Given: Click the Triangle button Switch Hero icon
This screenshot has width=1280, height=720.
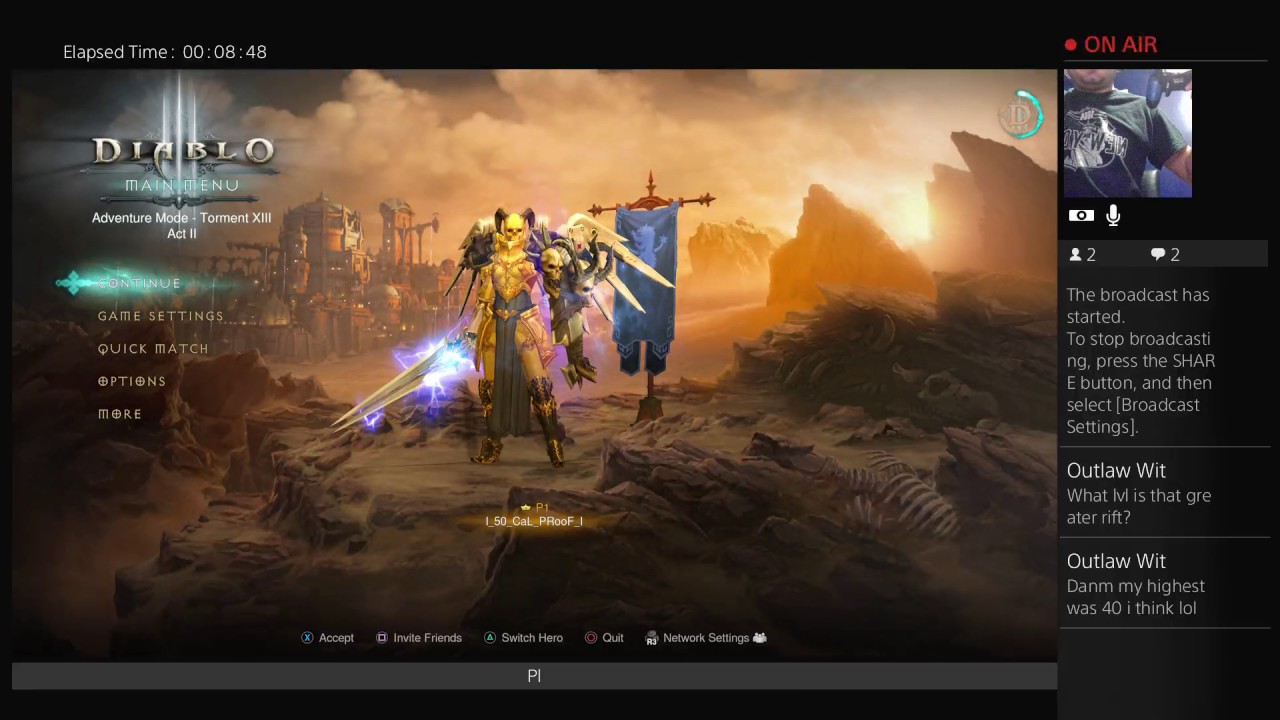Looking at the screenshot, I should (x=490, y=638).
